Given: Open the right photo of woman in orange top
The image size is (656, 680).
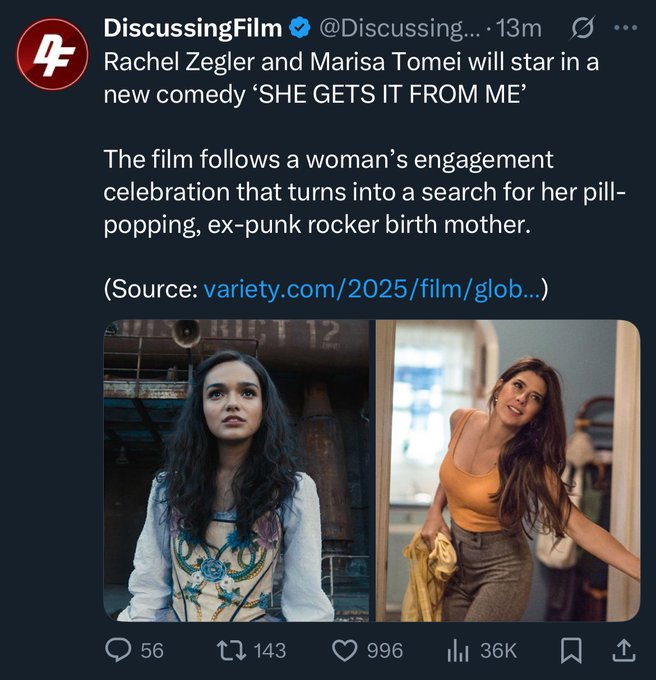Looking at the screenshot, I should pos(508,470).
